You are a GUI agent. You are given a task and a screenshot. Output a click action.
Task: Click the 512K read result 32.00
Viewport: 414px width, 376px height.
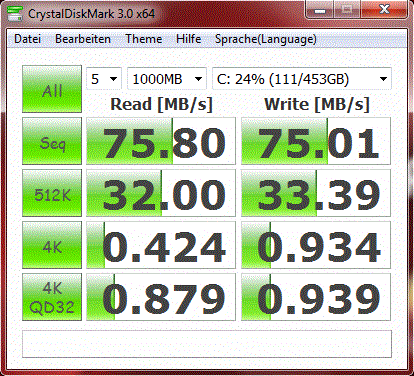[161, 193]
